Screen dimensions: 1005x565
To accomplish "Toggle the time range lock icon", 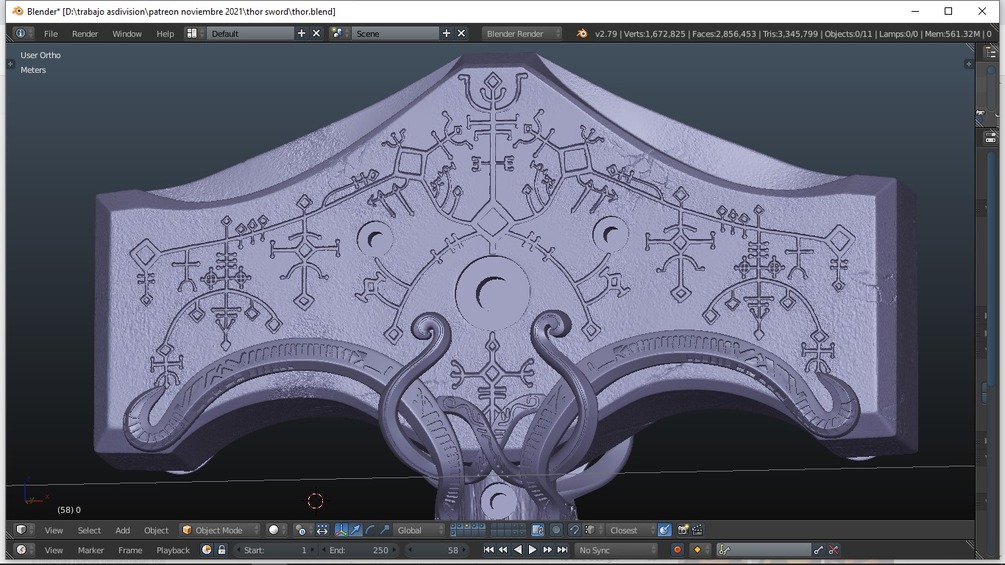I will point(221,550).
